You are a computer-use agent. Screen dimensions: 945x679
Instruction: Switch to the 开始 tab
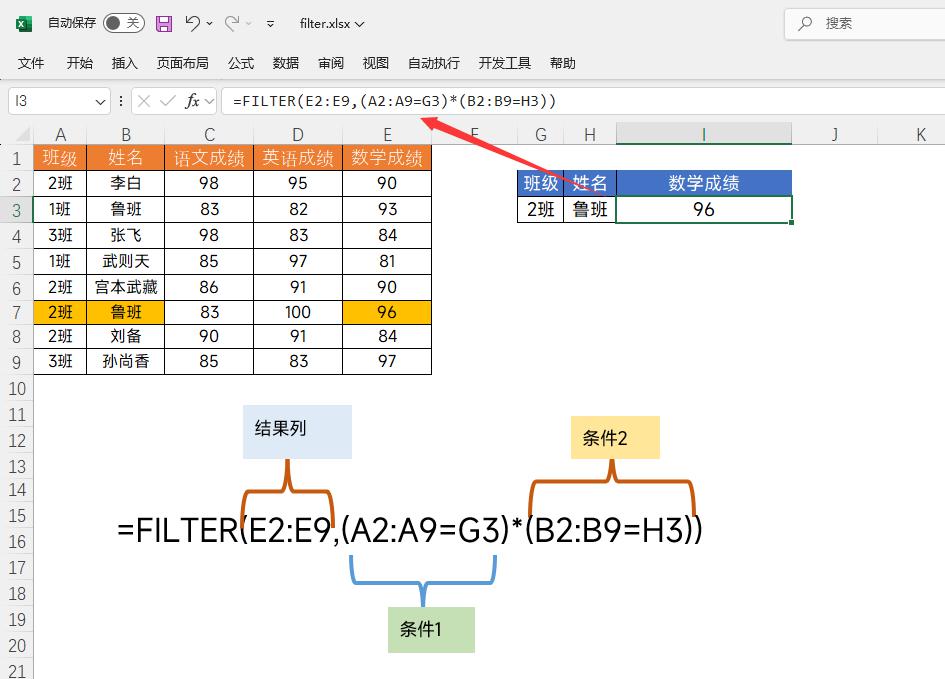tap(80, 63)
